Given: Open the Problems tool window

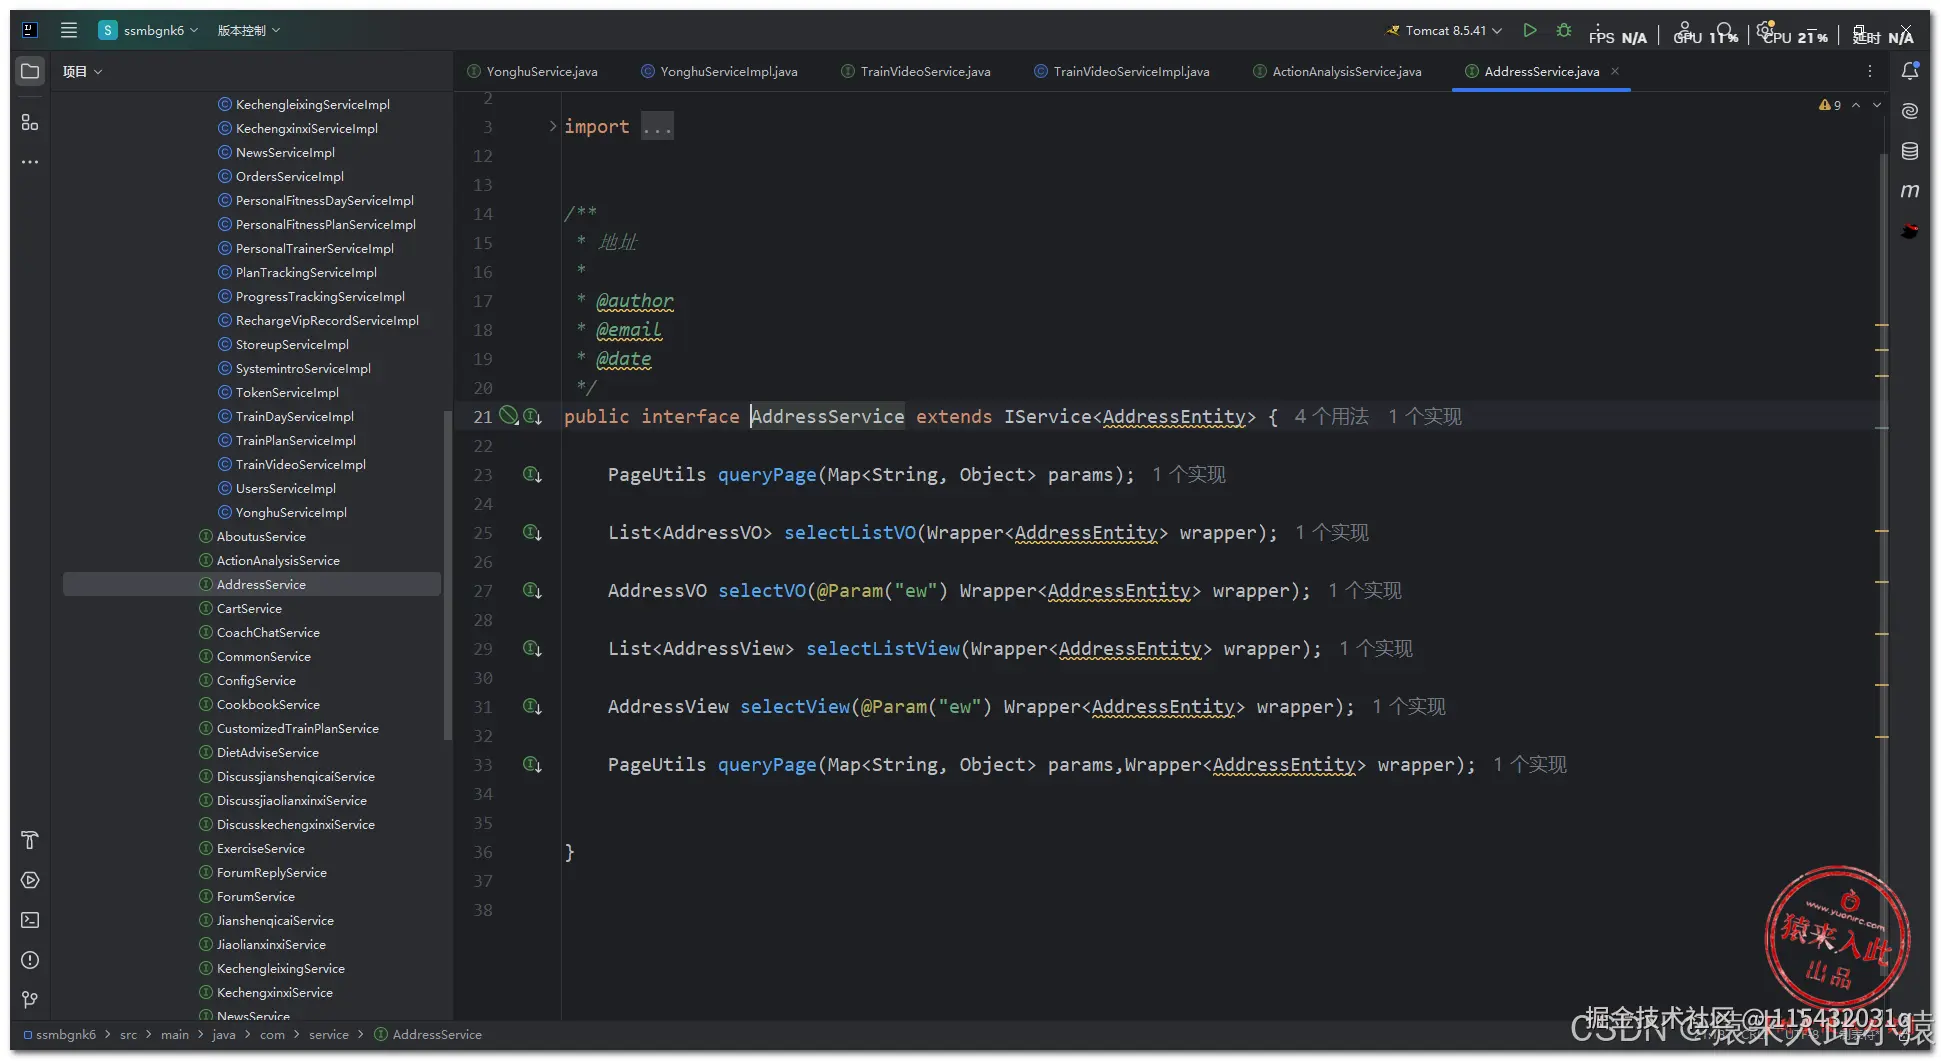Looking at the screenshot, I should 30,960.
